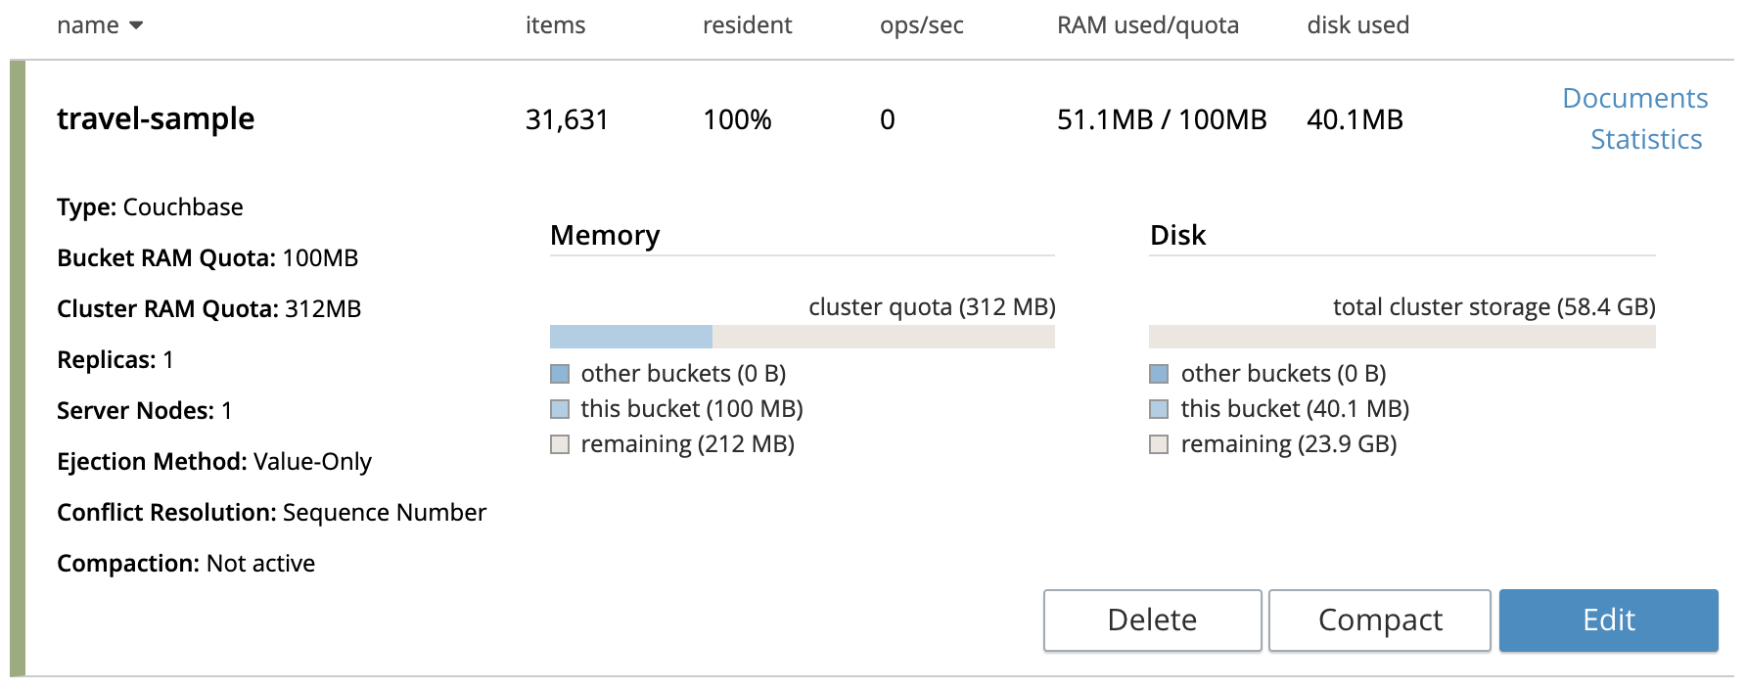Click Disk other buckets legend swatch
Image resolution: width=1740 pixels, height=682 pixels.
point(1159,374)
